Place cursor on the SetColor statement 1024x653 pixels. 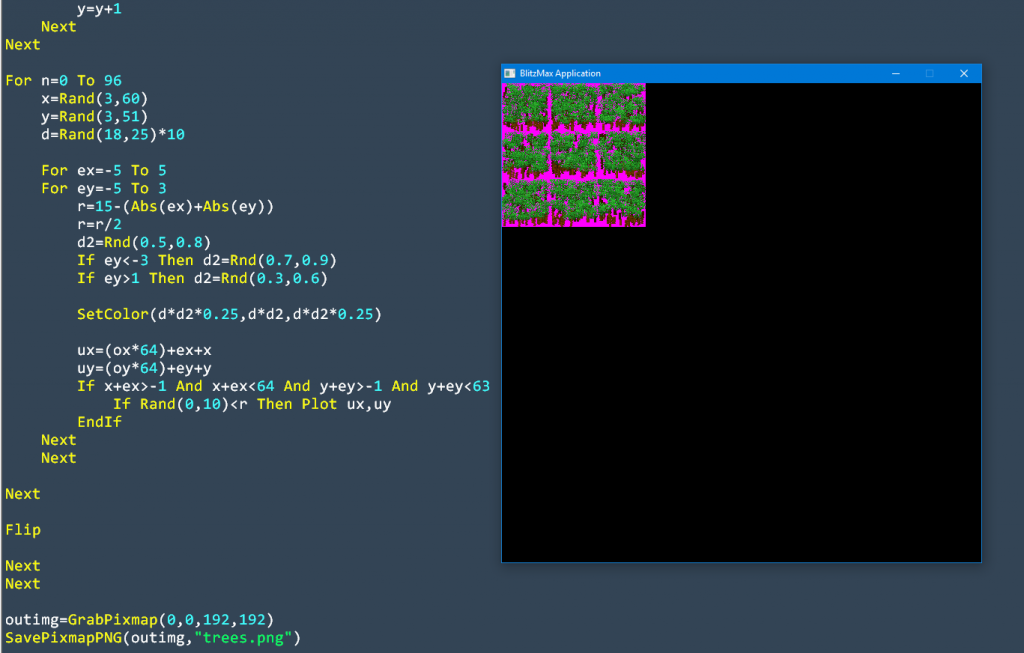pyautogui.click(x=229, y=314)
